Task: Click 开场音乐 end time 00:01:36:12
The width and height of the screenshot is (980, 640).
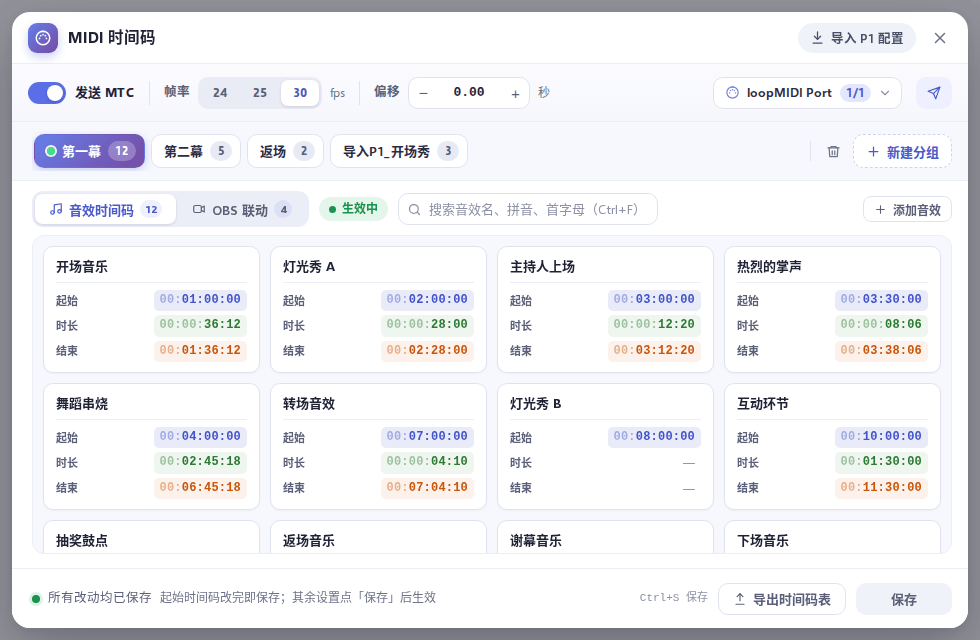Action: (201, 351)
